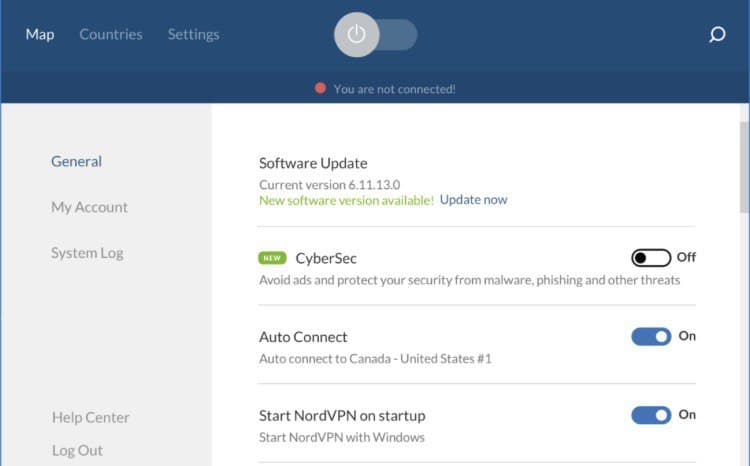Open the Settings tab
This screenshot has height=466, width=750.
click(193, 34)
